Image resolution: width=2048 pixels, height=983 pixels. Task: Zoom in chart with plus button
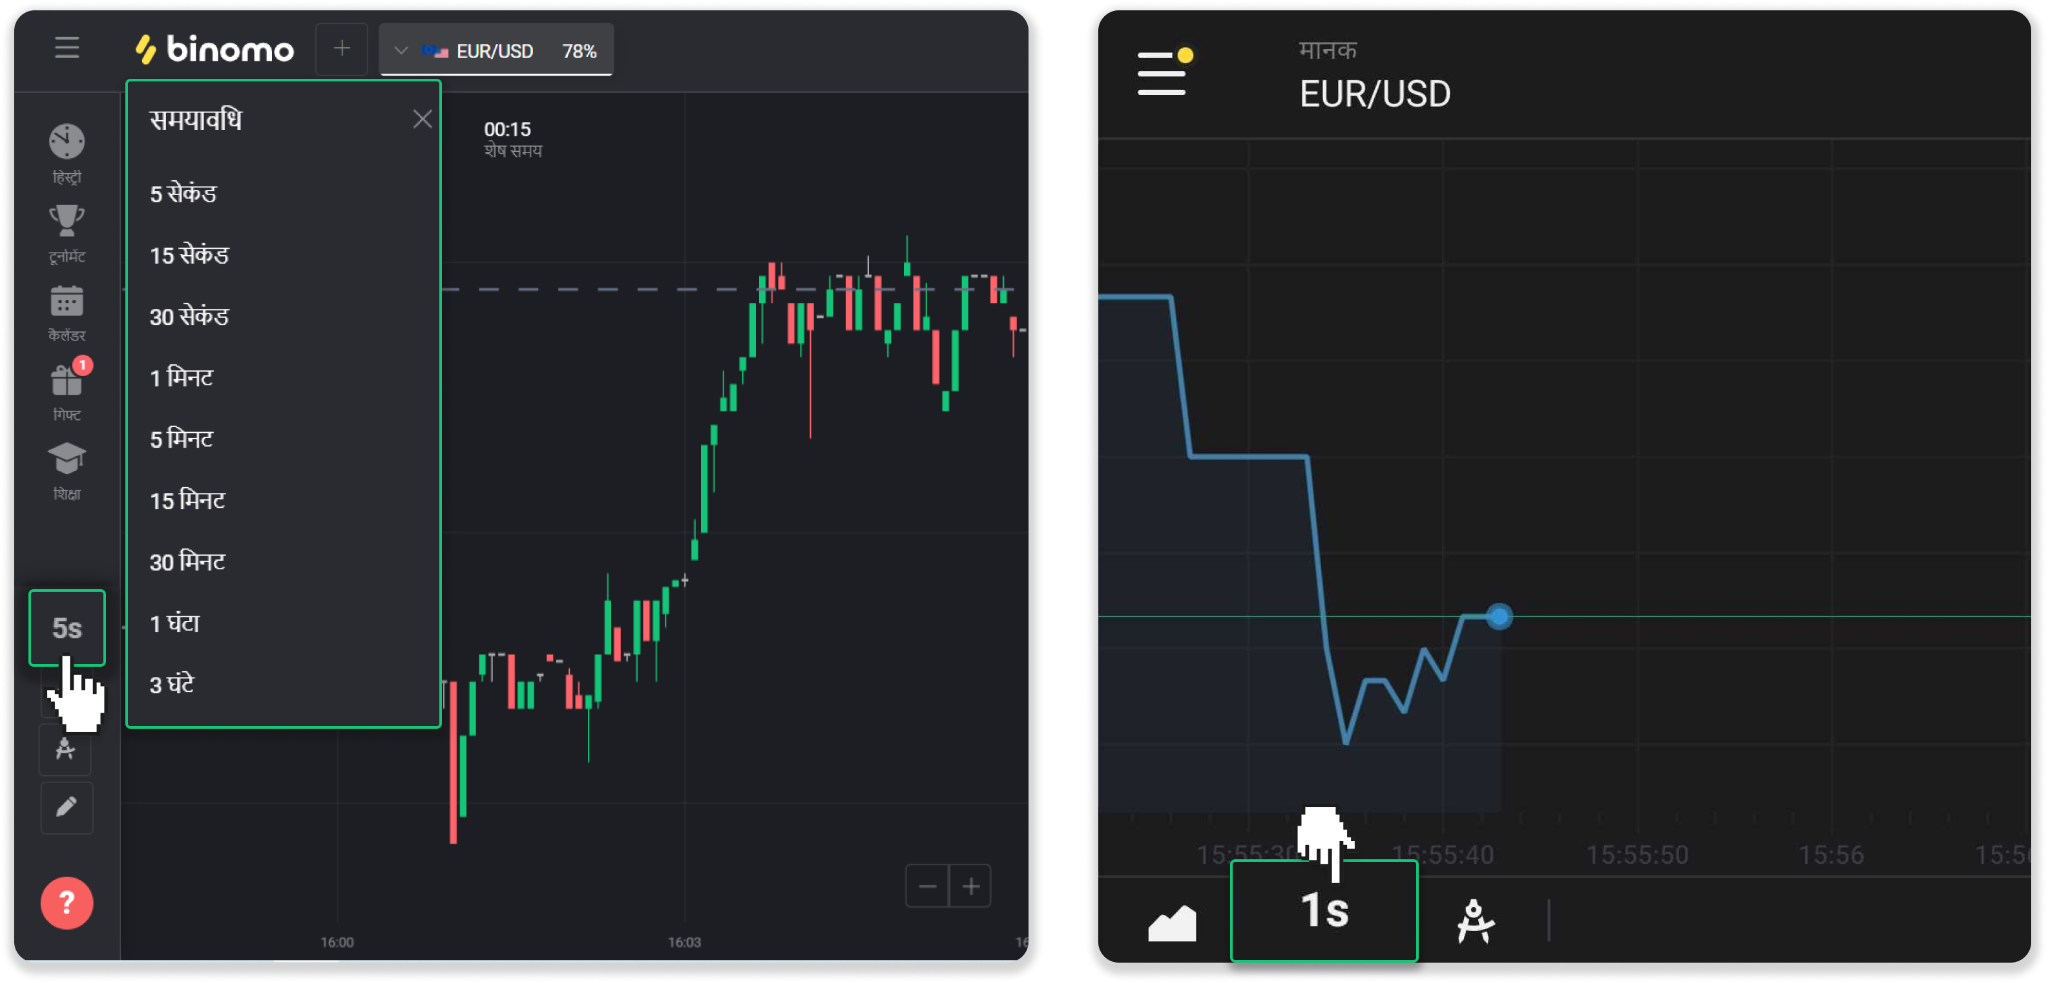(x=970, y=886)
